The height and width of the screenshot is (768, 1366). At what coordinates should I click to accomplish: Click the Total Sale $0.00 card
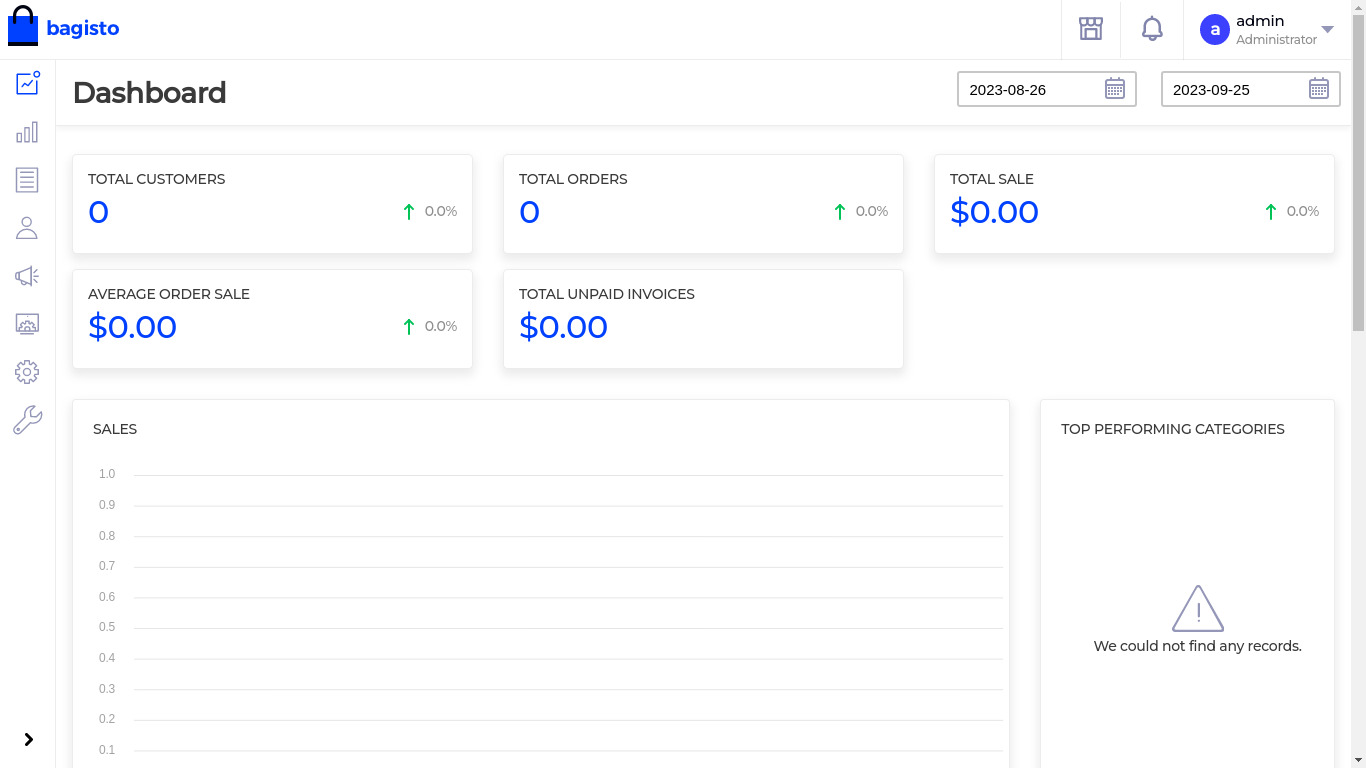coord(1133,203)
